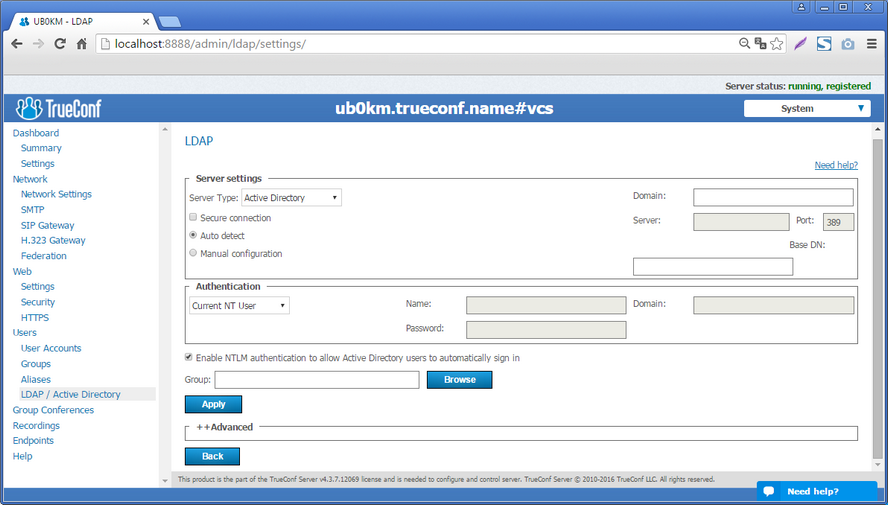Click the Port field showing 389
Image resolution: width=888 pixels, height=505 pixels.
click(838, 222)
